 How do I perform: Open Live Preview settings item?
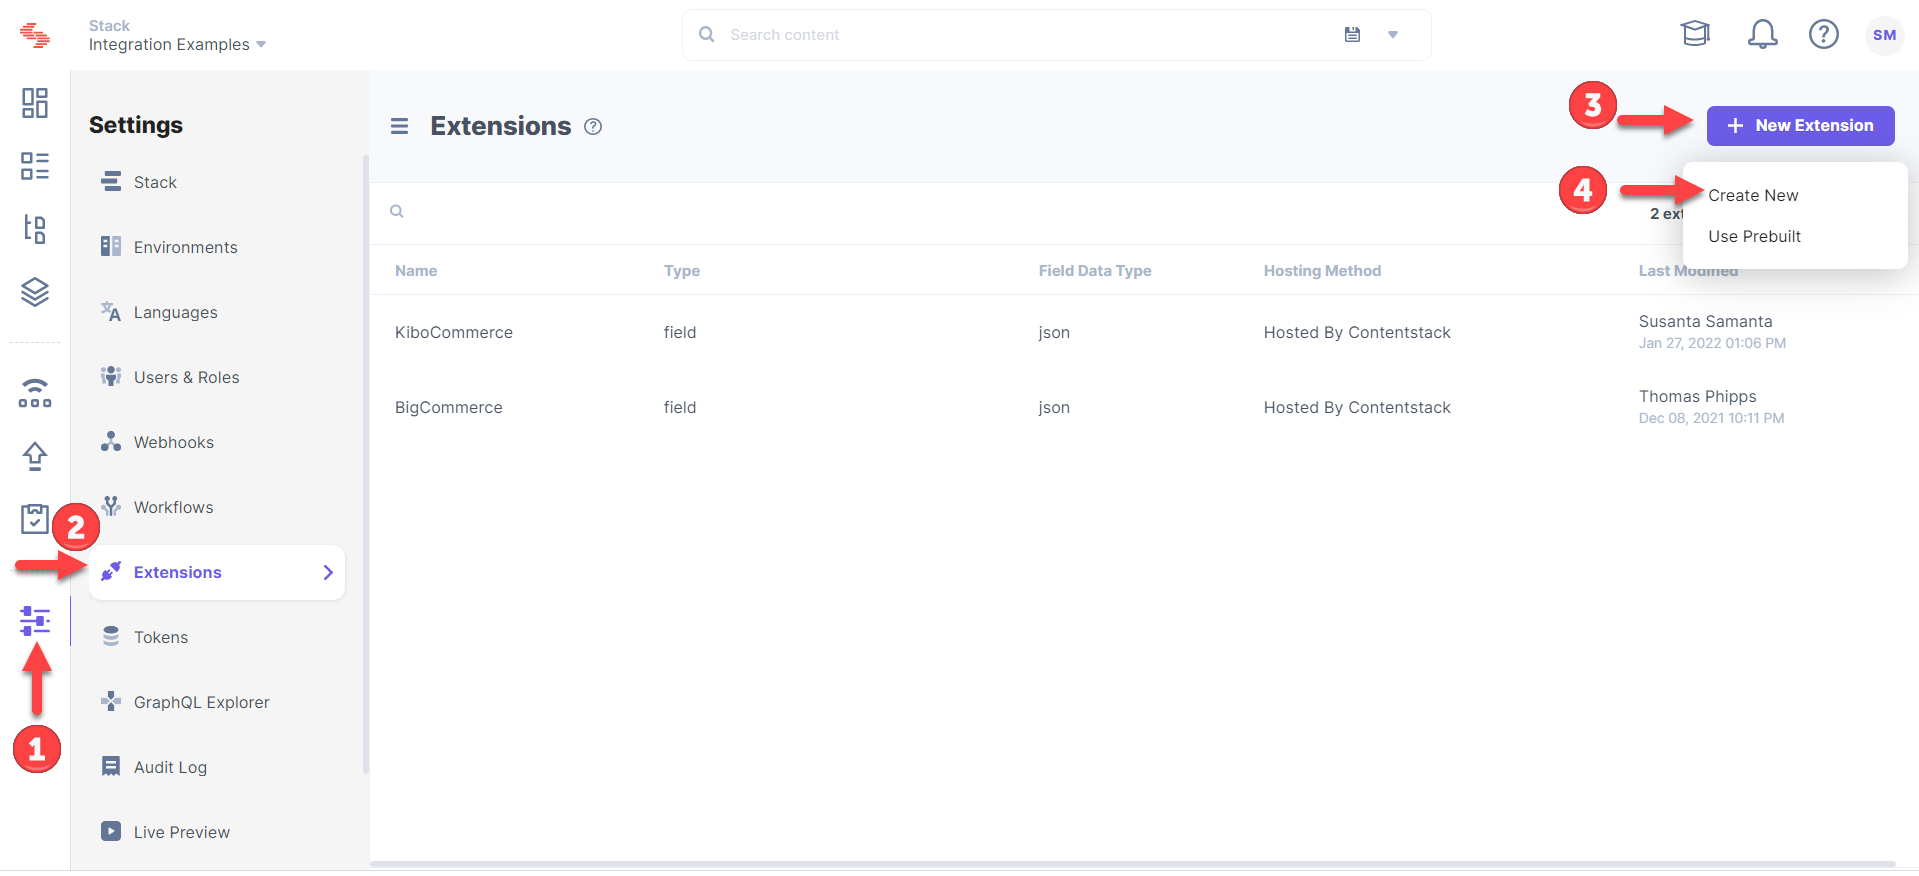(217, 832)
